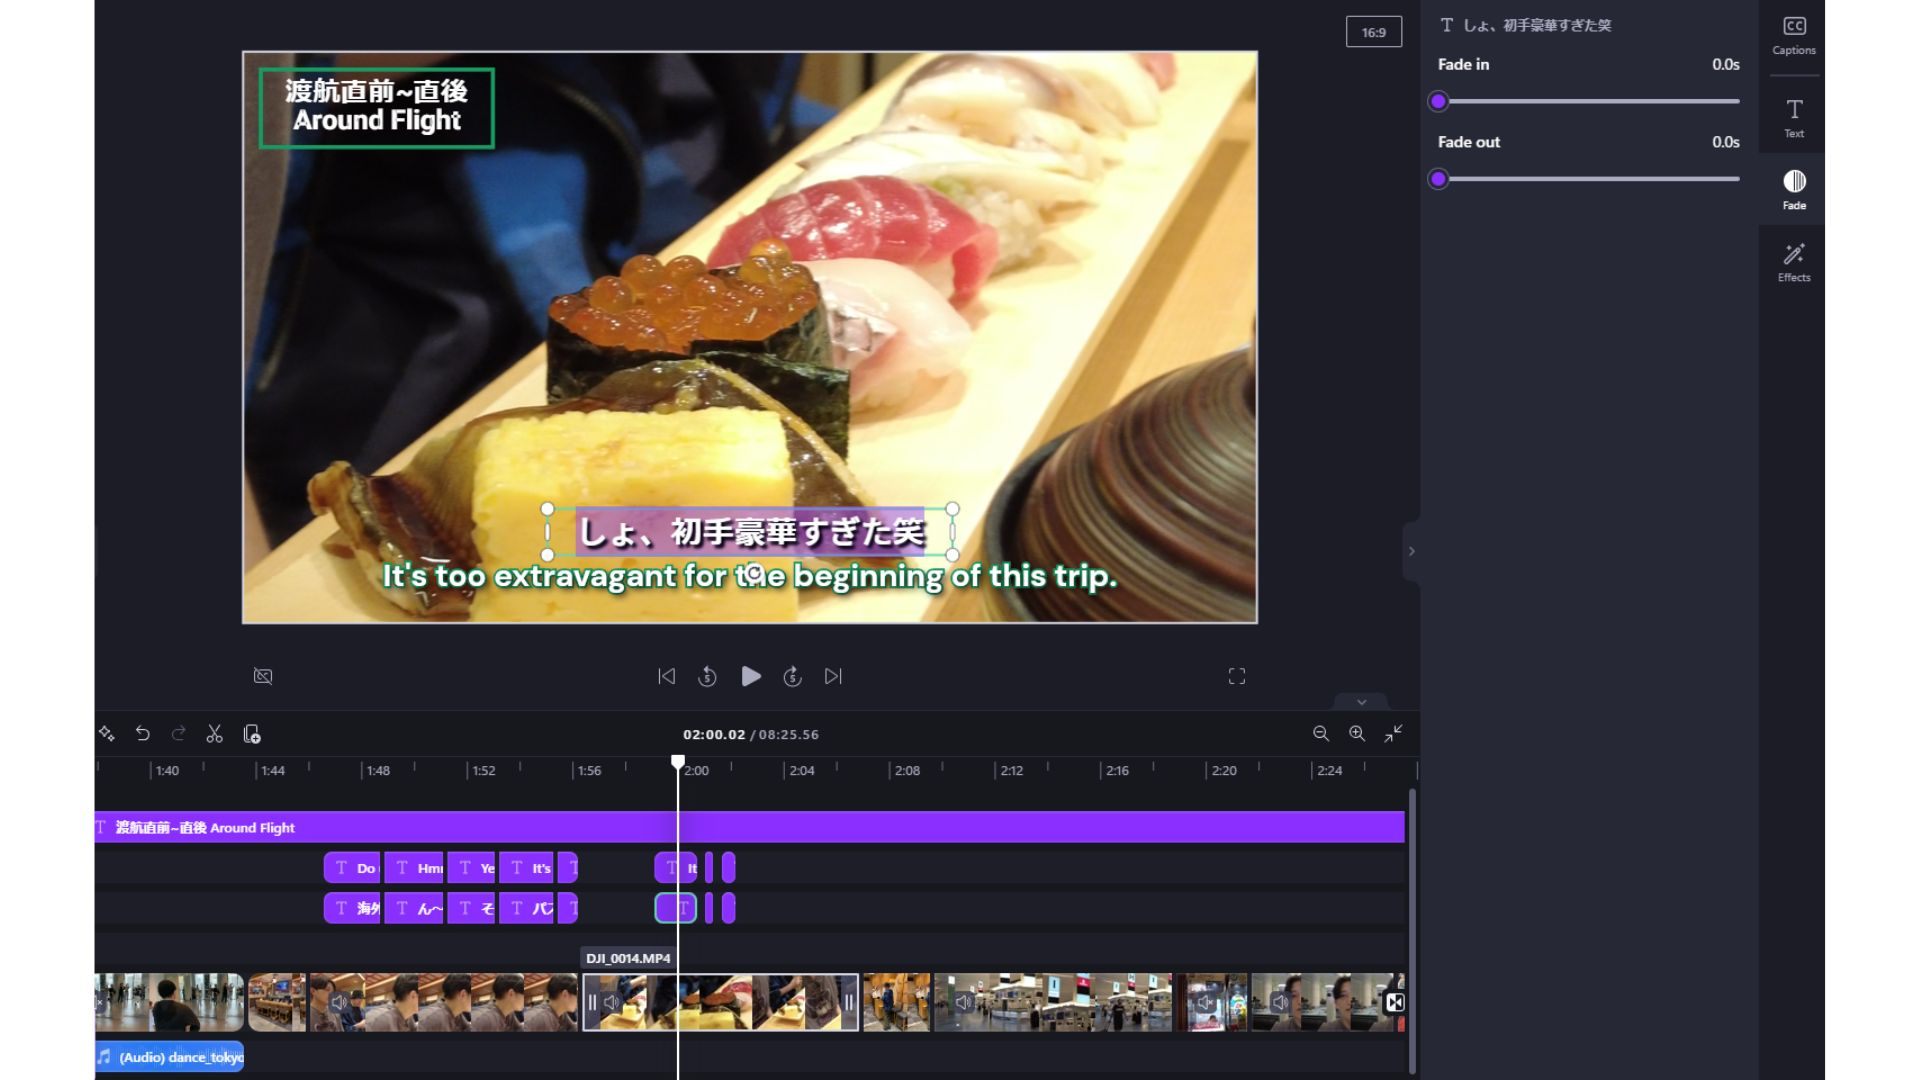Skip to the end of video
This screenshot has width=1920, height=1080.
(x=833, y=676)
